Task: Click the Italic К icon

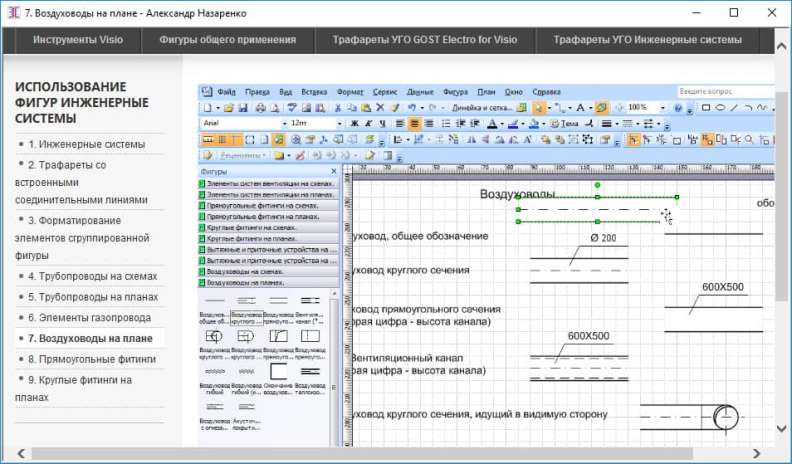Action: point(369,123)
